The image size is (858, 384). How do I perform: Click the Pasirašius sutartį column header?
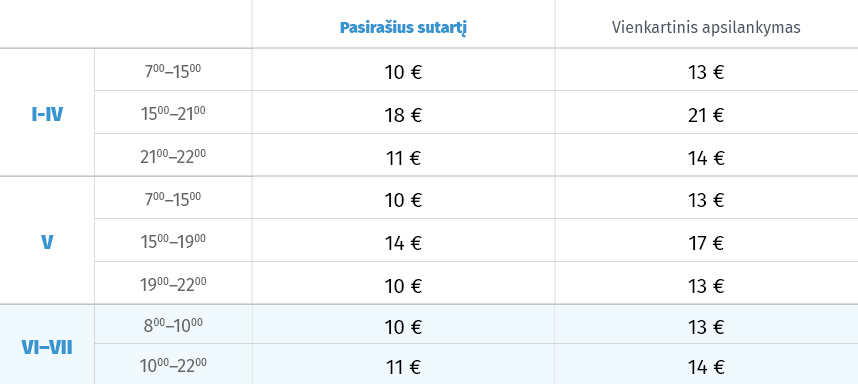tap(403, 28)
